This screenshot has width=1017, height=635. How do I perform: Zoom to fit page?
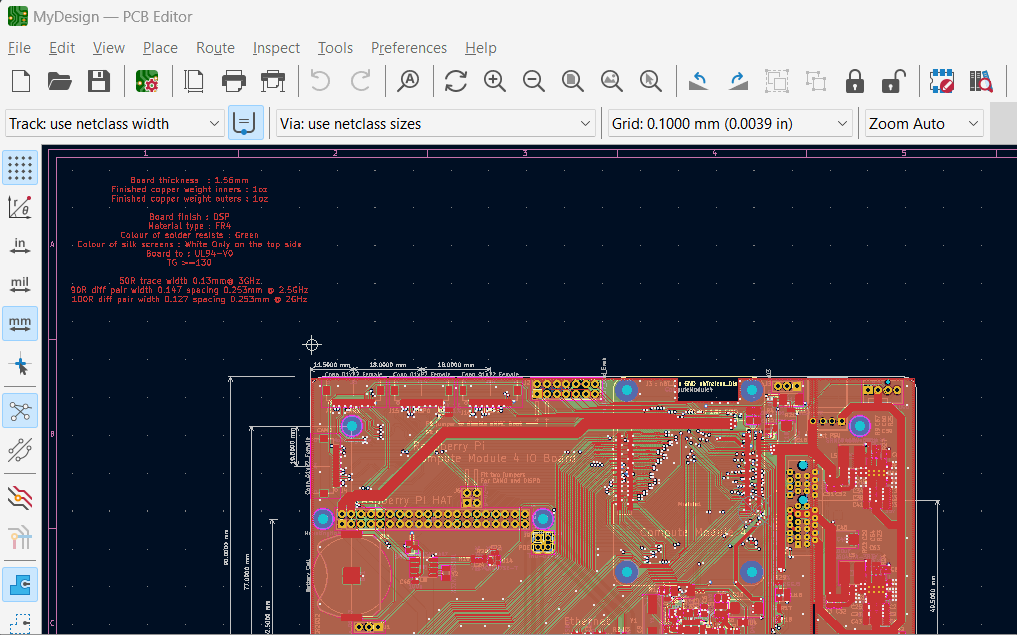(573, 82)
